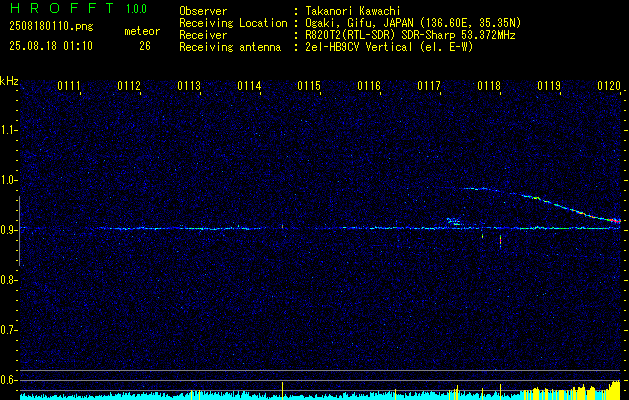This screenshot has height=400, width=629.
Task: Select filename 2508180110.png
Action: (x=51, y=26)
